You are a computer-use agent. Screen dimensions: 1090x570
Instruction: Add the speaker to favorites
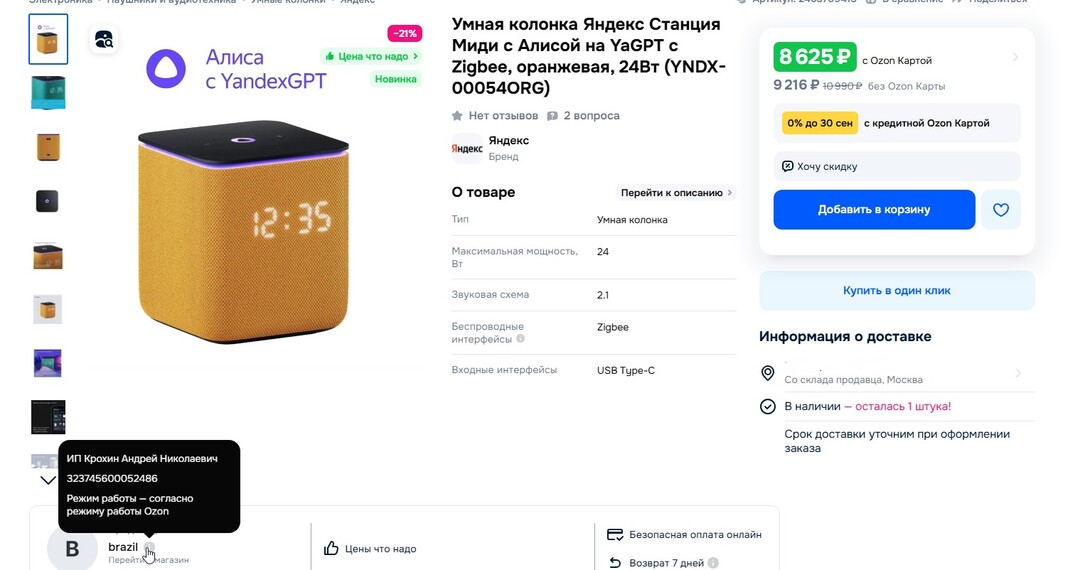1000,210
